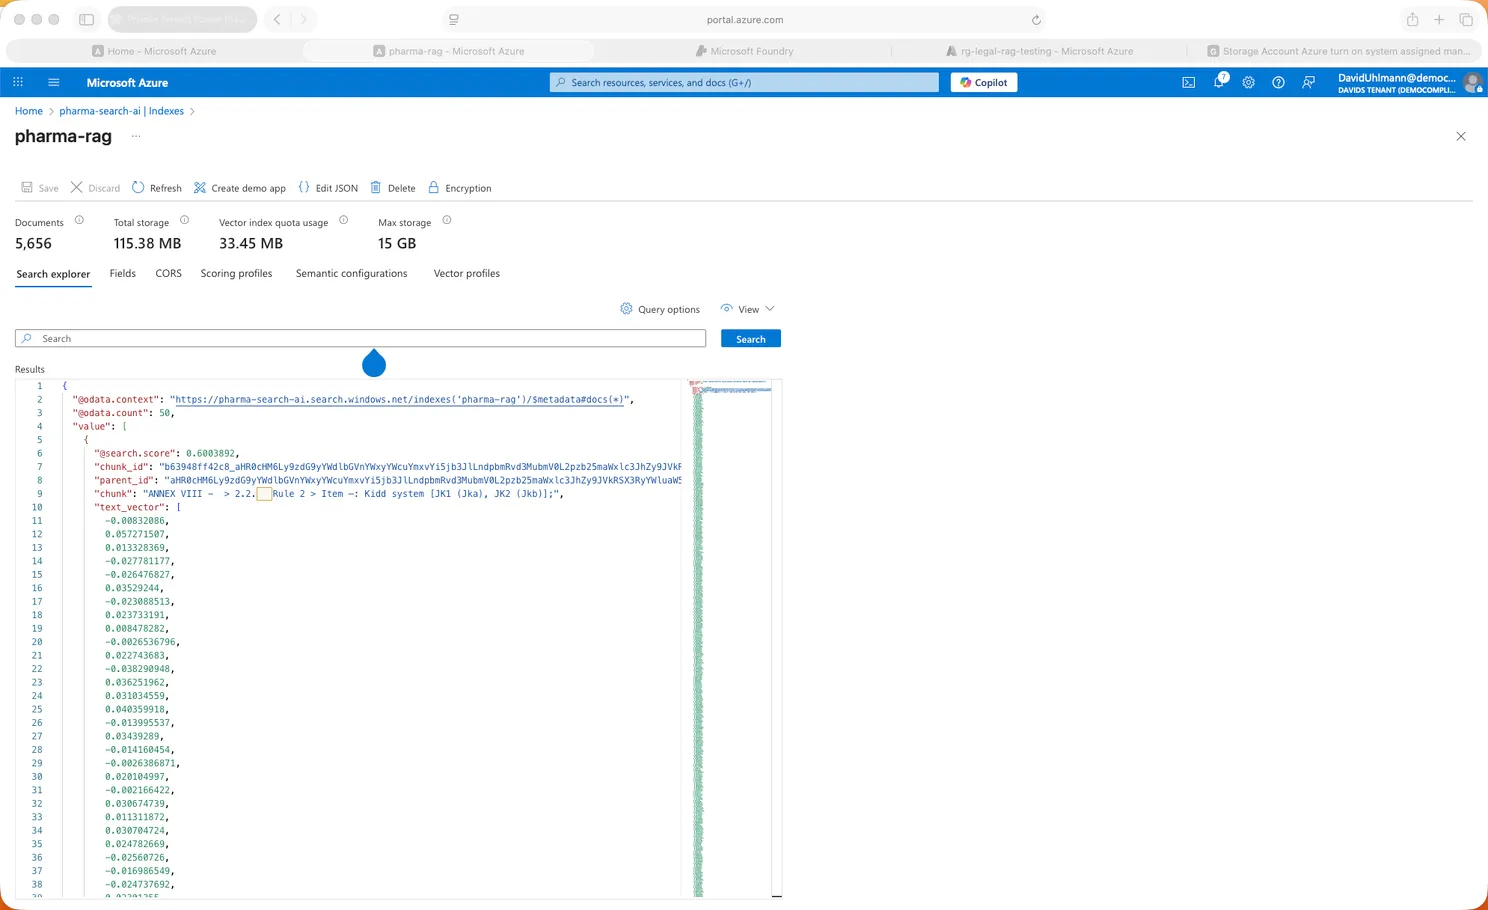Click the blue Search button

pos(751,339)
